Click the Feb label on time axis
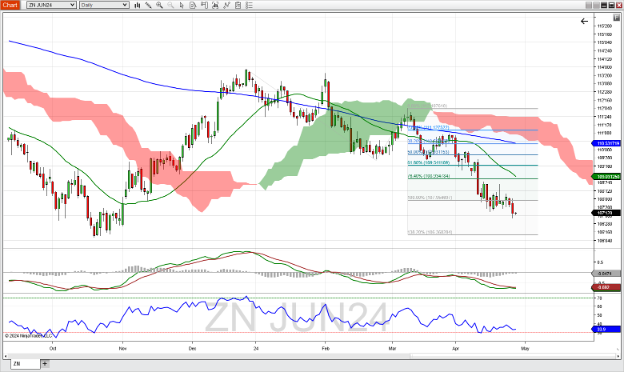Viewport: 624px width, 372px height. click(326, 348)
